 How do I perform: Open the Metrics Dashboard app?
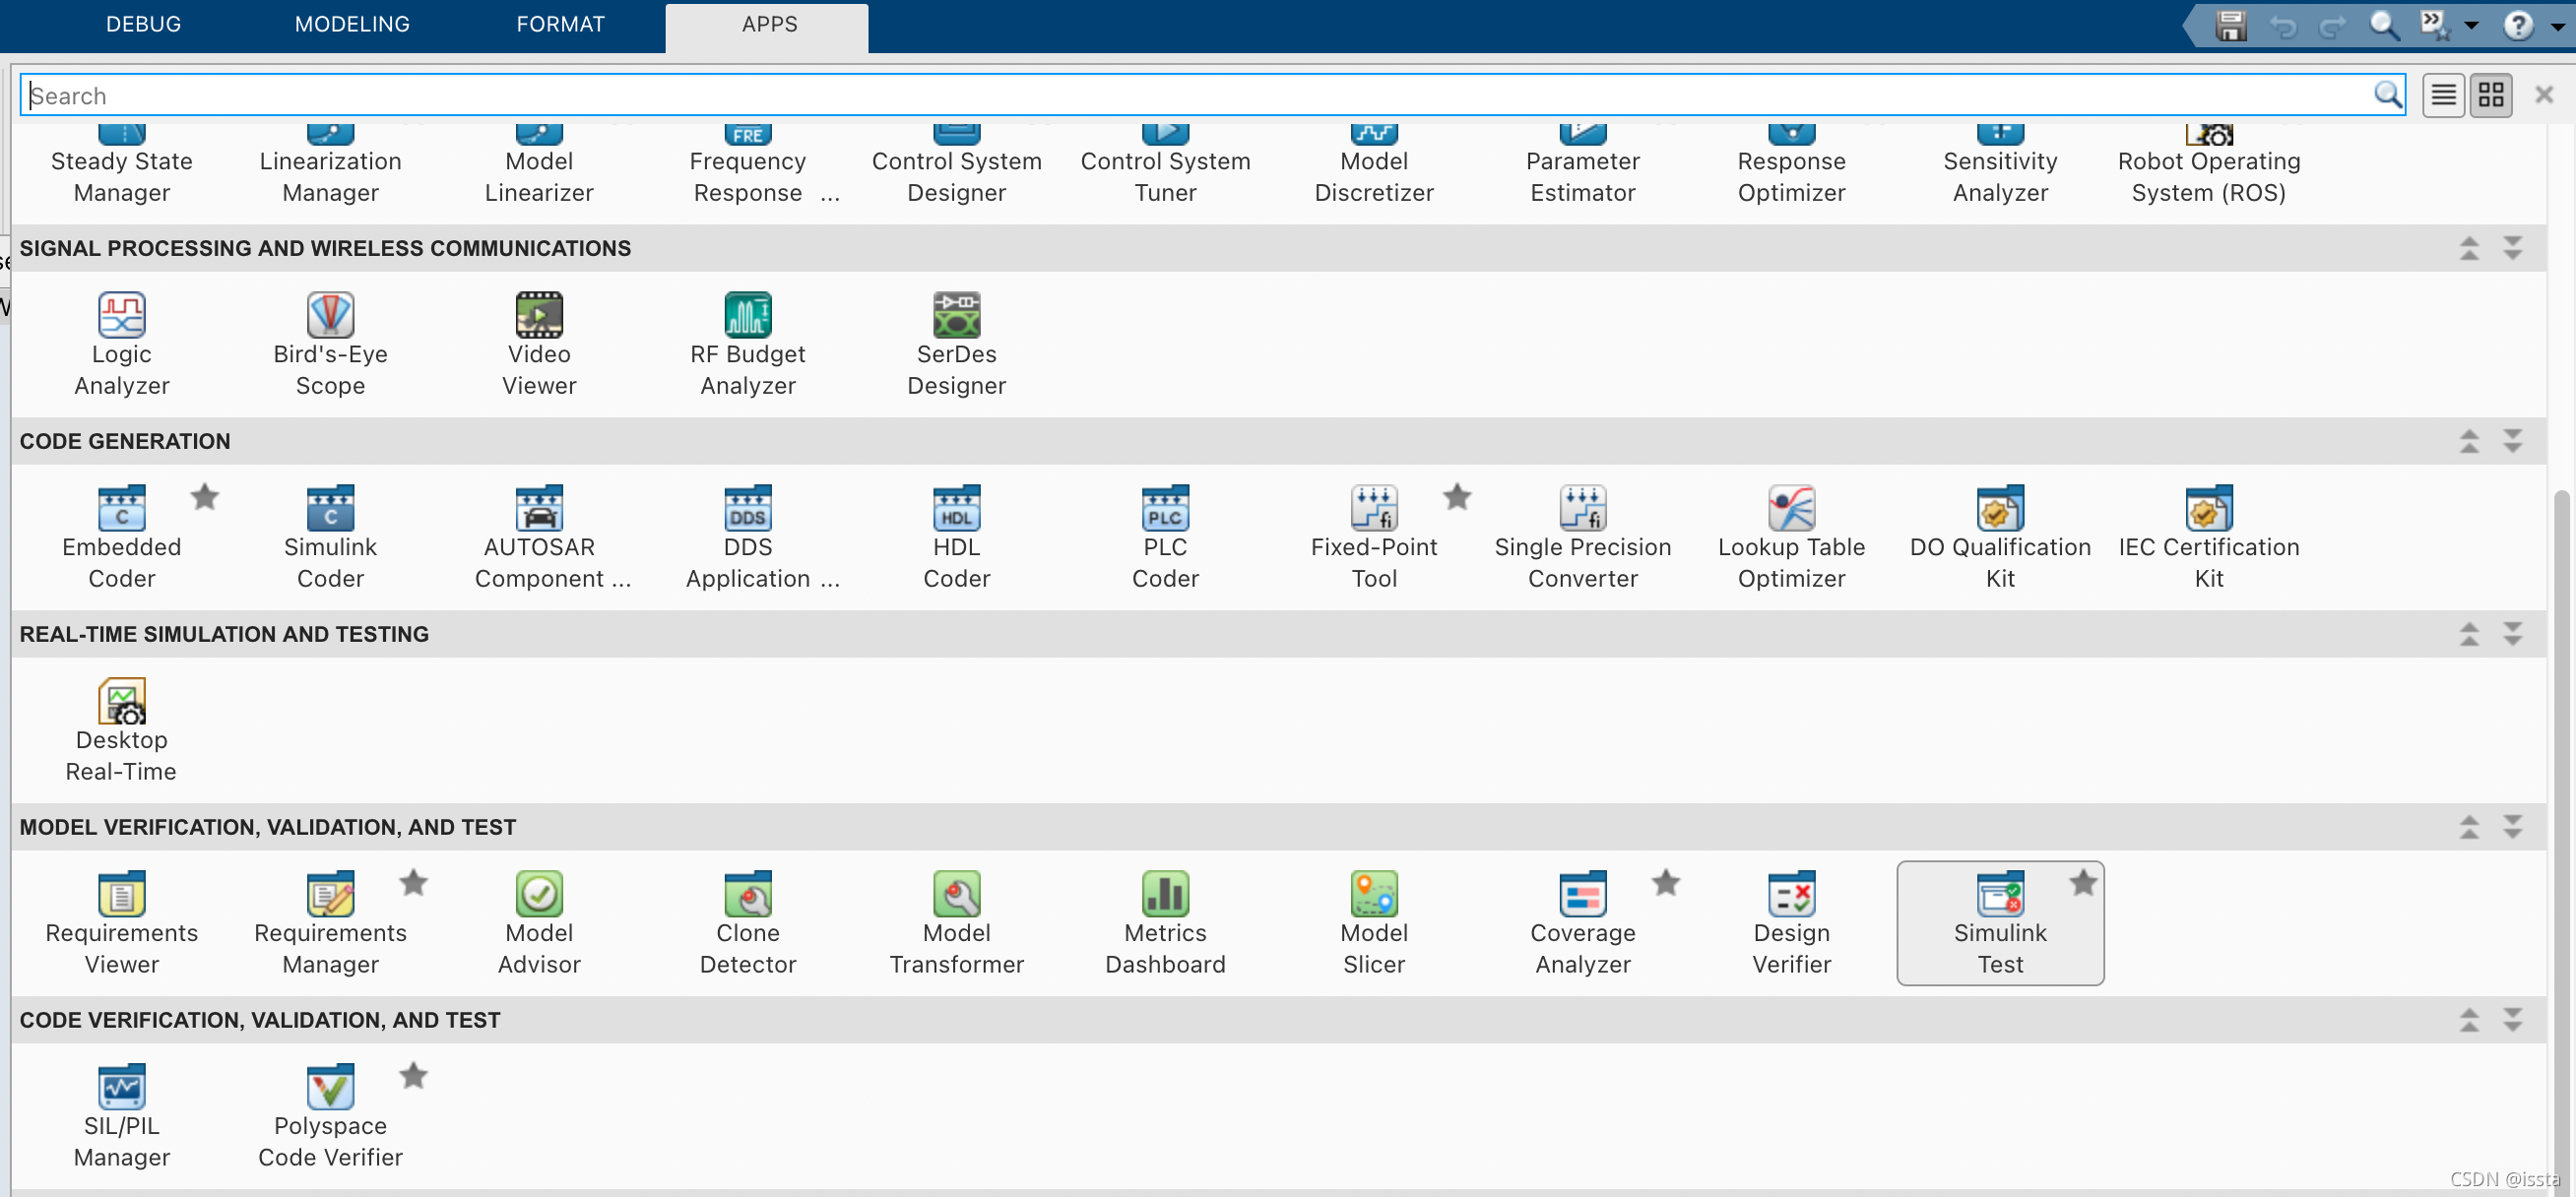(x=1165, y=895)
